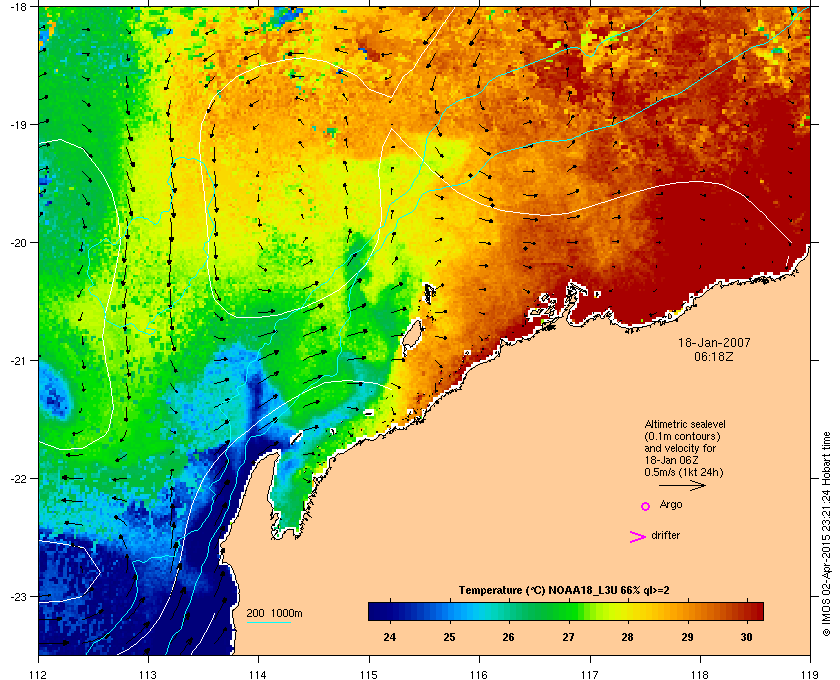Click the elongated island near 115.4E, 20.8S

click(411, 335)
